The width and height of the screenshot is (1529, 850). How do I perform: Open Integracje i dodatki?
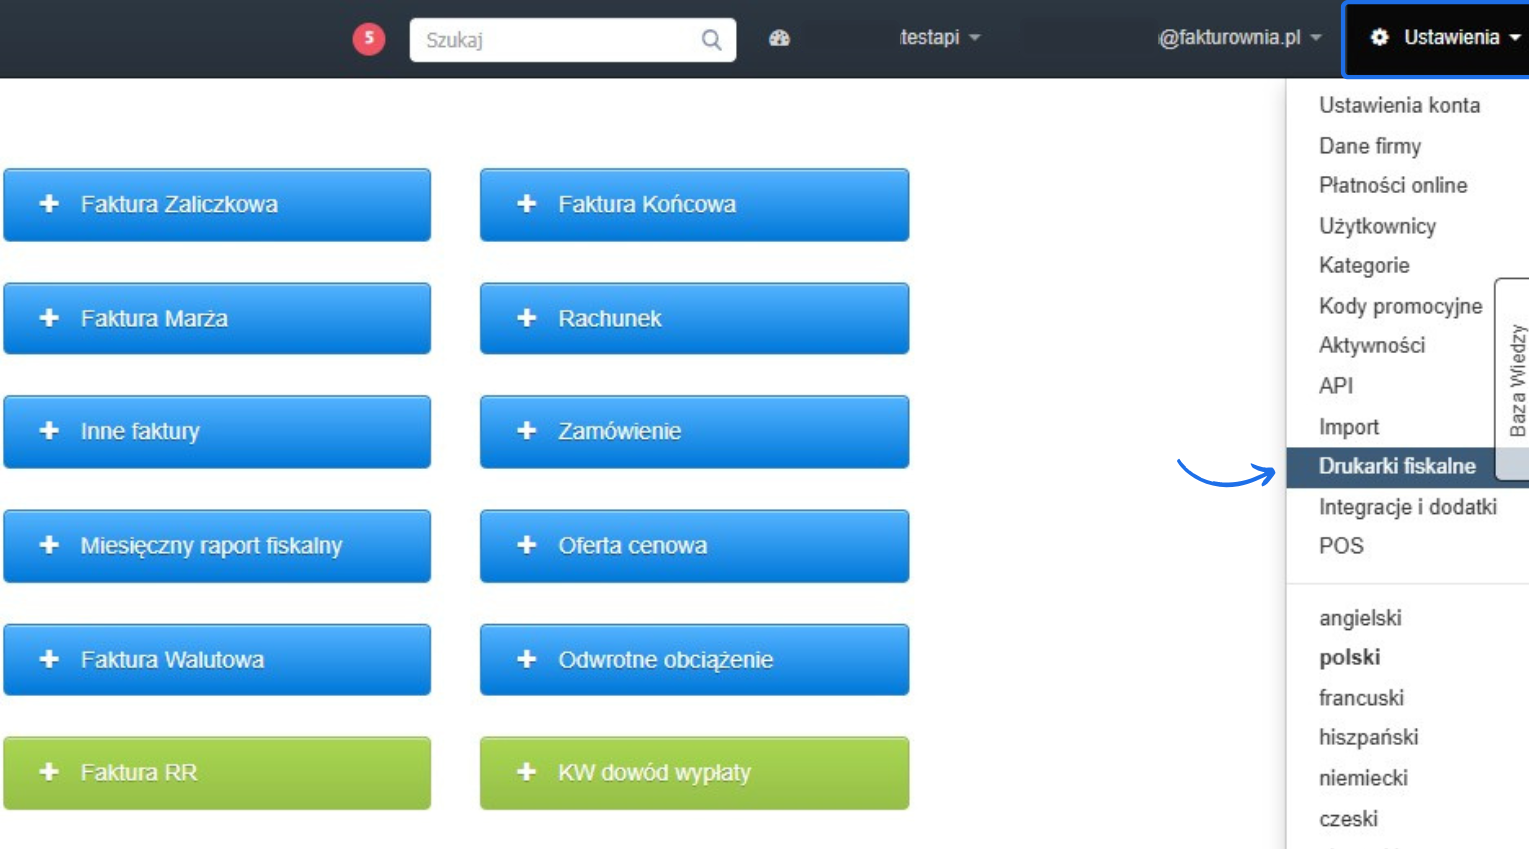pyautogui.click(x=1408, y=507)
